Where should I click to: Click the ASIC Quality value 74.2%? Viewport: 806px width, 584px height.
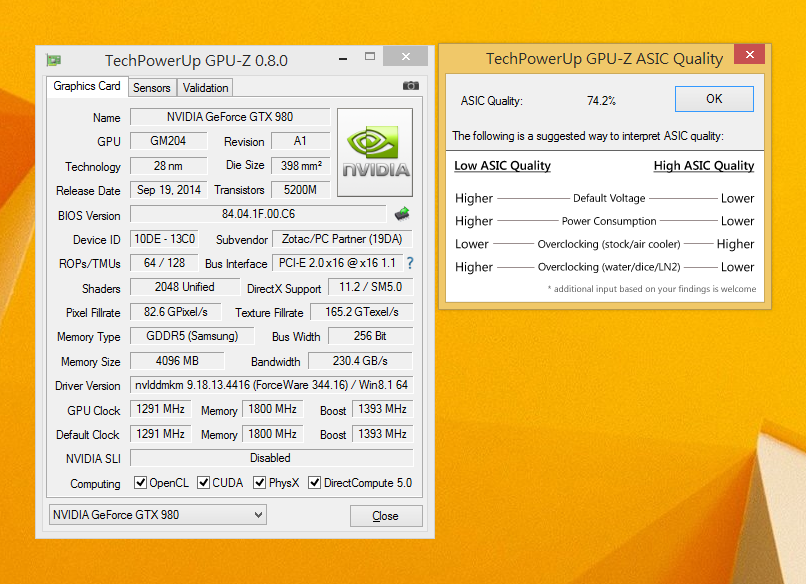601,101
